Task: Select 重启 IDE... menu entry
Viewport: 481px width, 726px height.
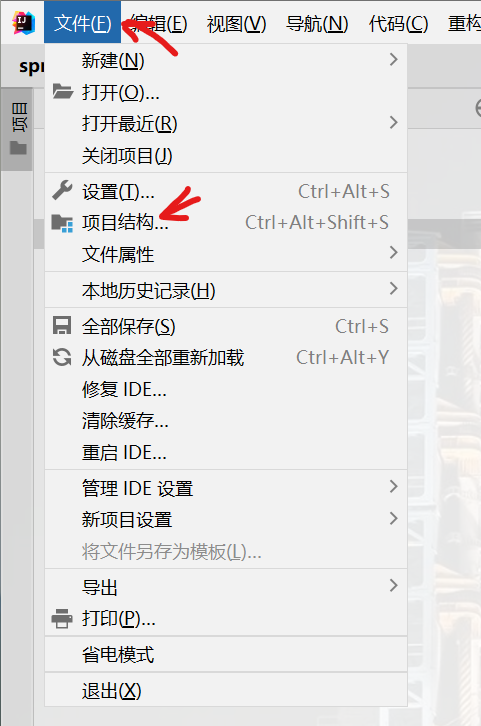Action: [226, 452]
